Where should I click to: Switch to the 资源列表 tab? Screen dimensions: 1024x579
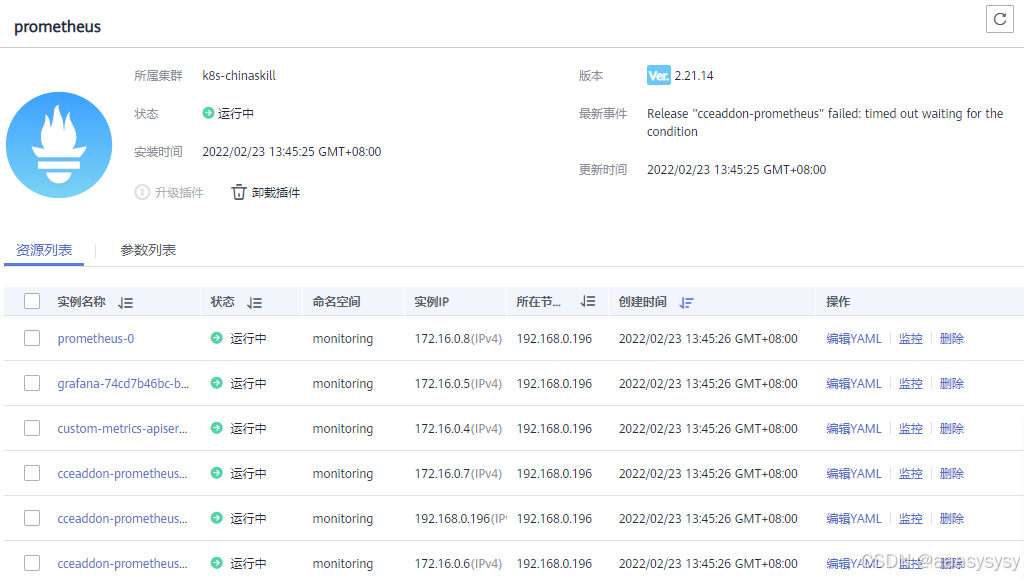44,250
